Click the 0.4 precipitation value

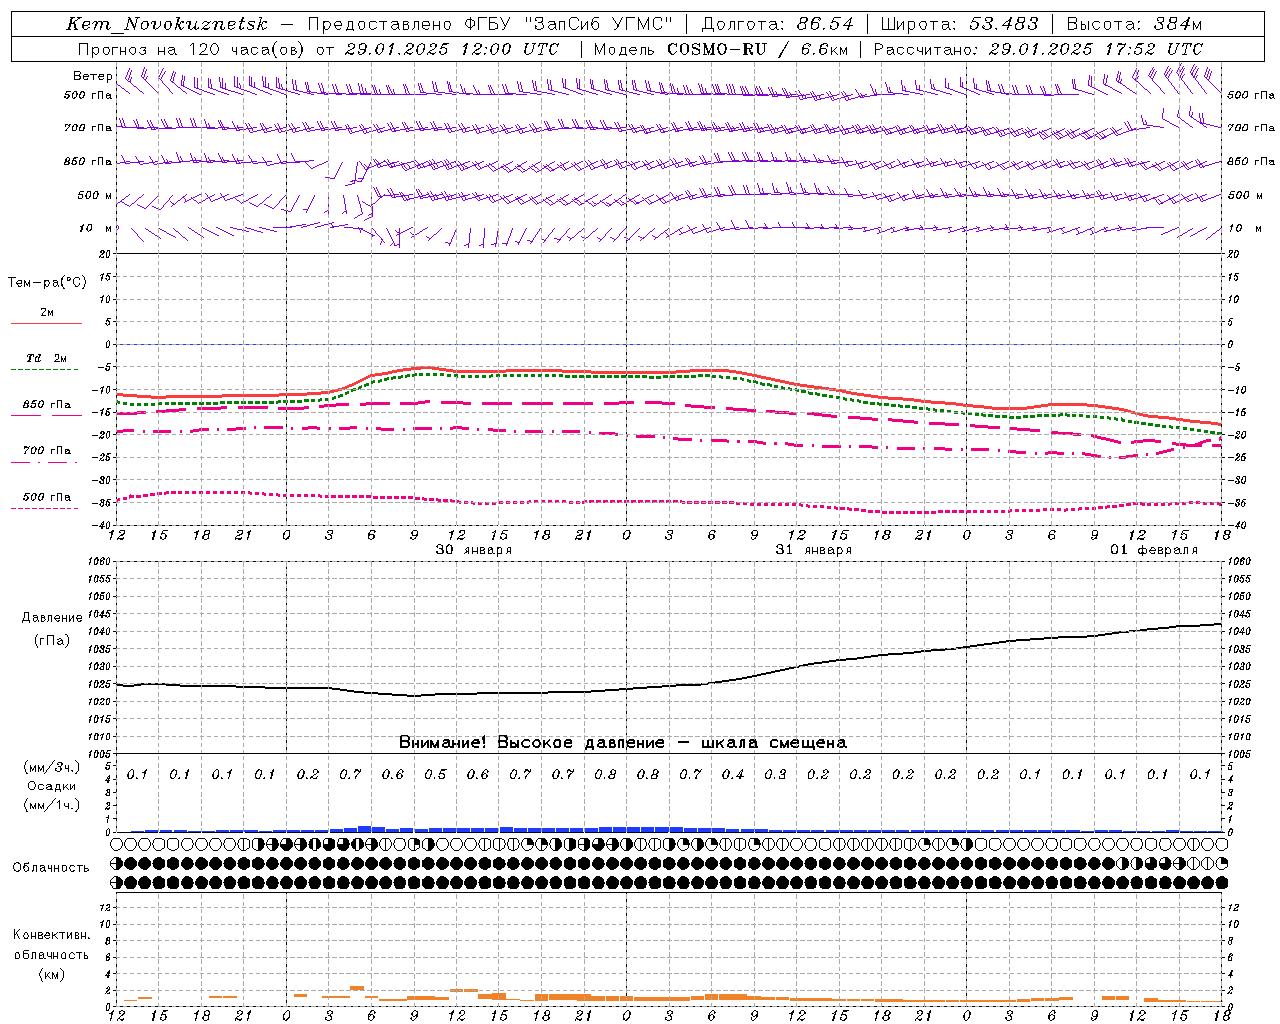coord(733,774)
